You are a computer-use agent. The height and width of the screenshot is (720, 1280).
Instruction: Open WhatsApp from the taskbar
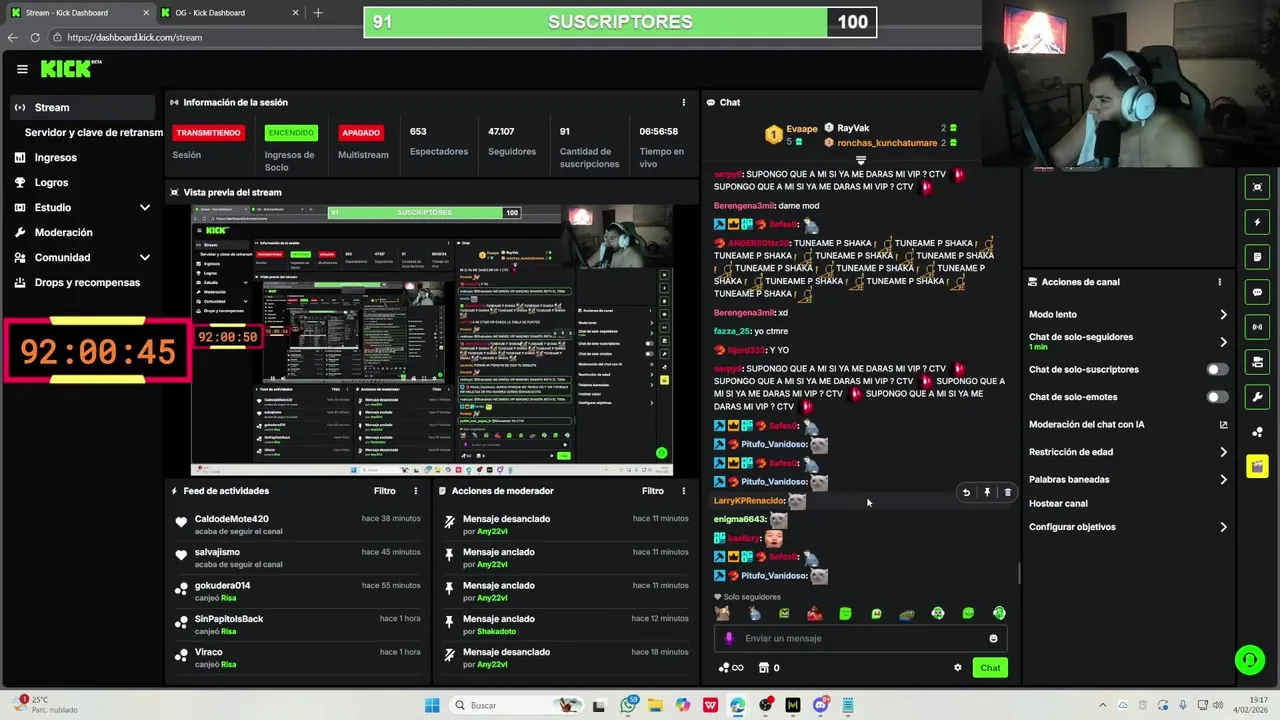[628, 705]
